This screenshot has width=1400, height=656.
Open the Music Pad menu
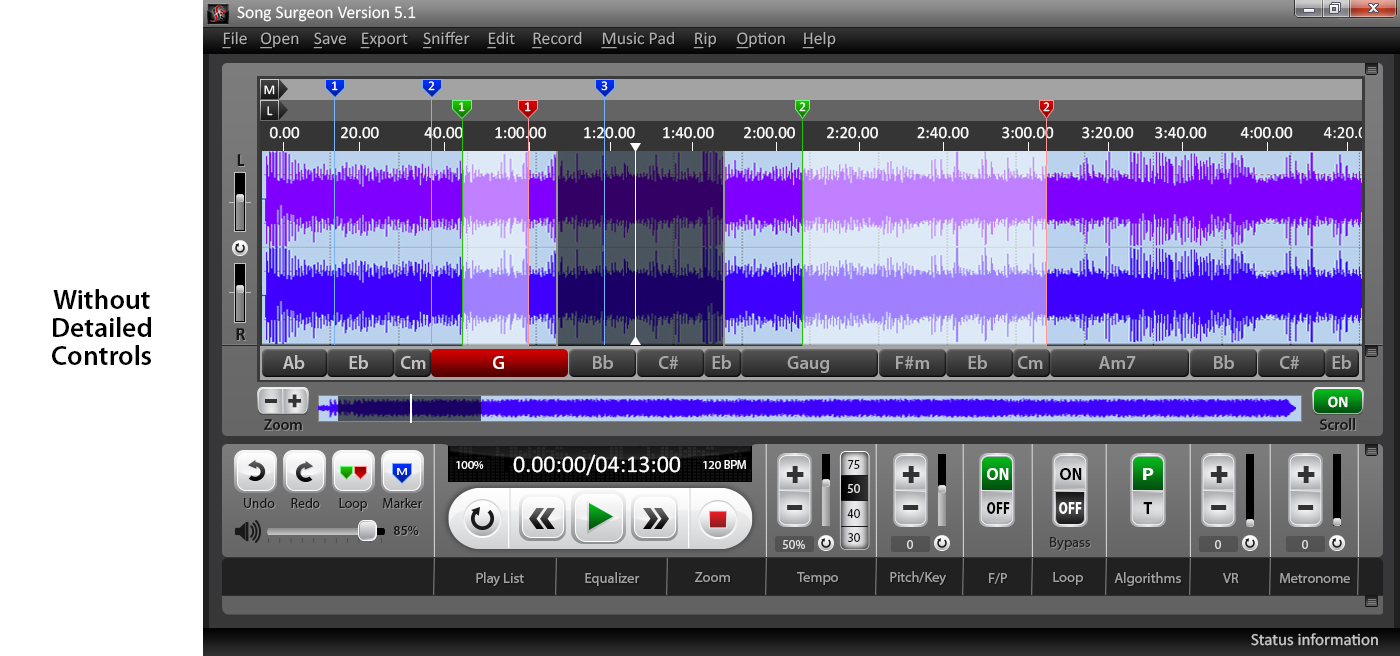638,39
